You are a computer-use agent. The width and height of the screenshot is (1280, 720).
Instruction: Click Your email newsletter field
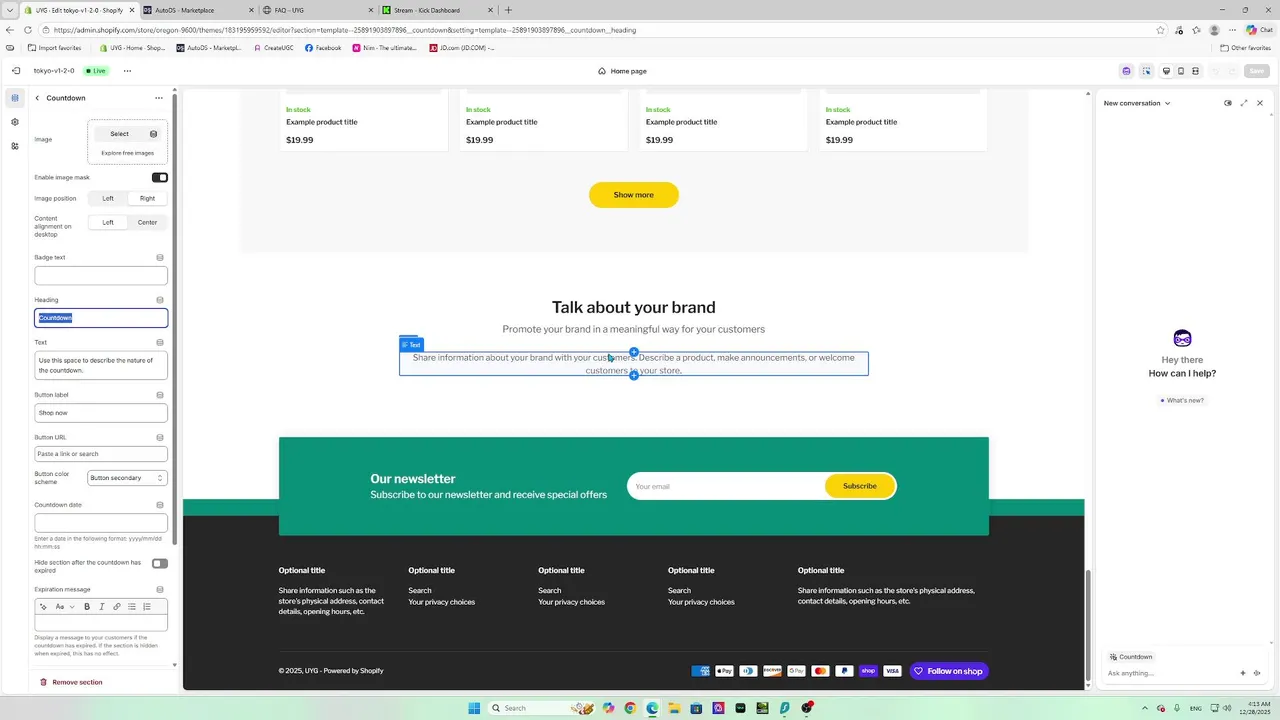(726, 486)
